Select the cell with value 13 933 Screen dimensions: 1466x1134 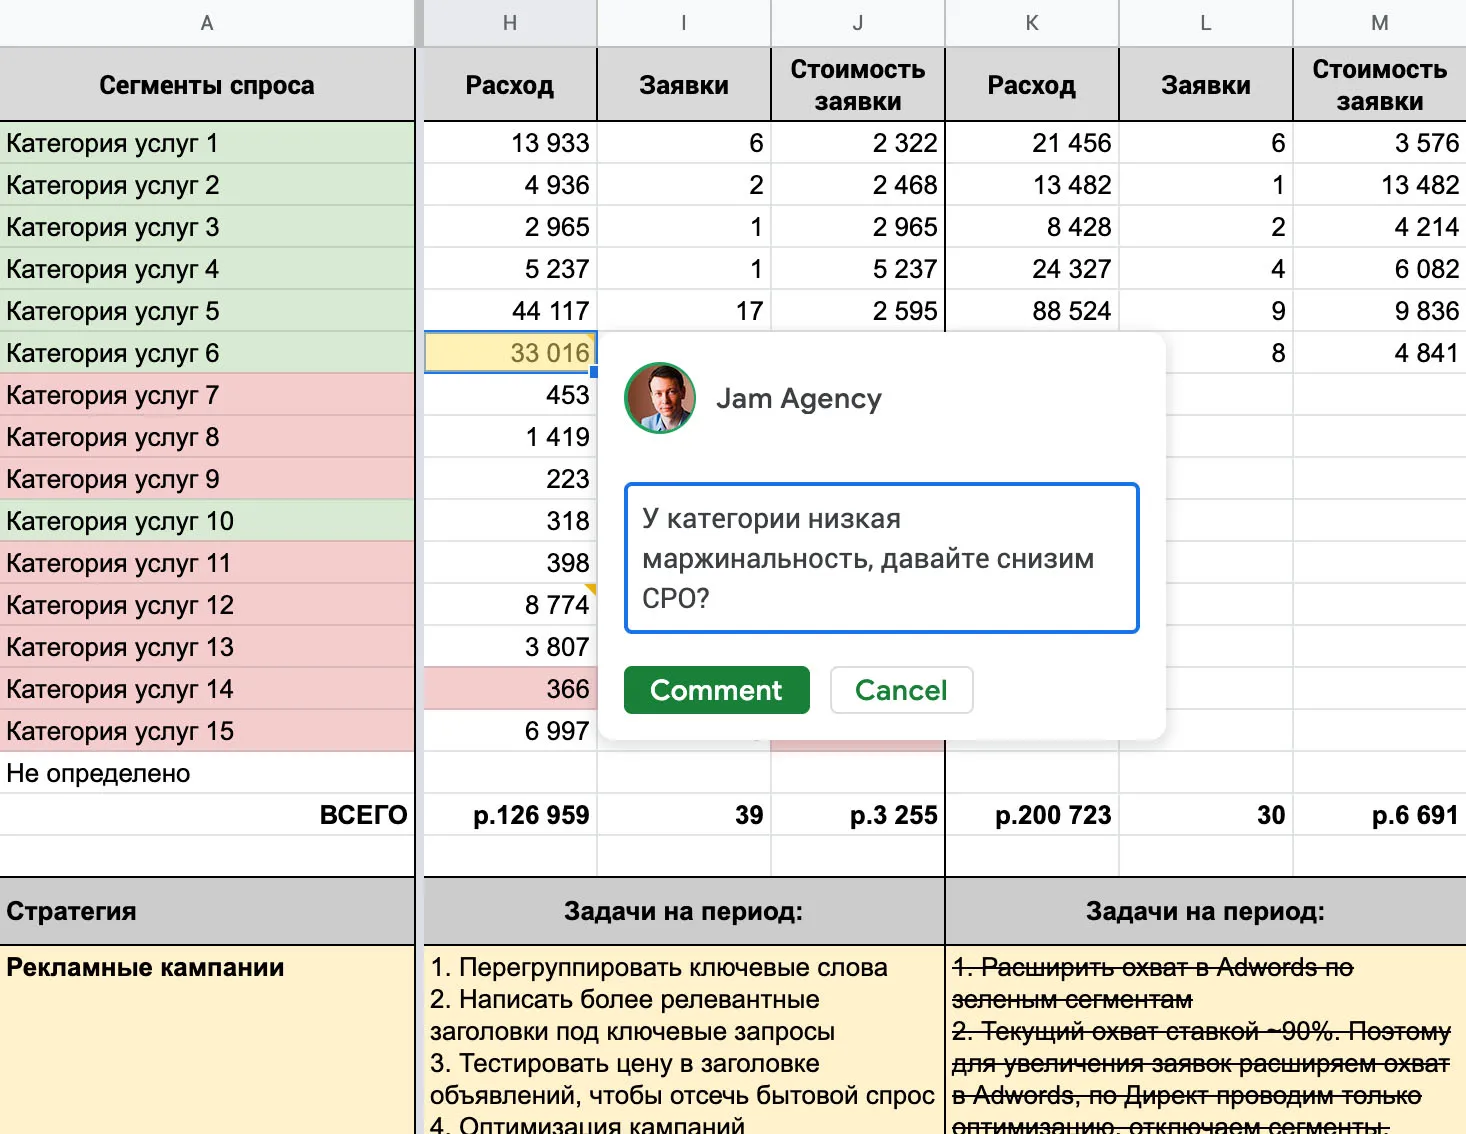pos(510,143)
